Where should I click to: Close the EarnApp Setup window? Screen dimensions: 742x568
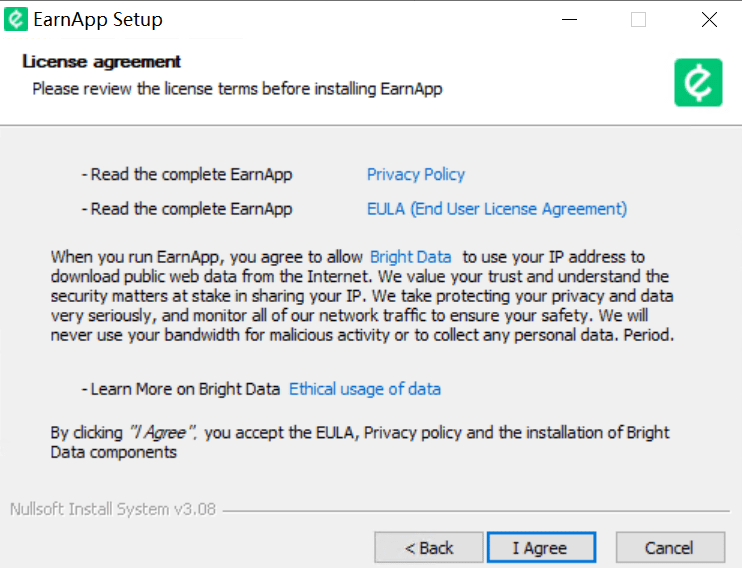(x=709, y=20)
